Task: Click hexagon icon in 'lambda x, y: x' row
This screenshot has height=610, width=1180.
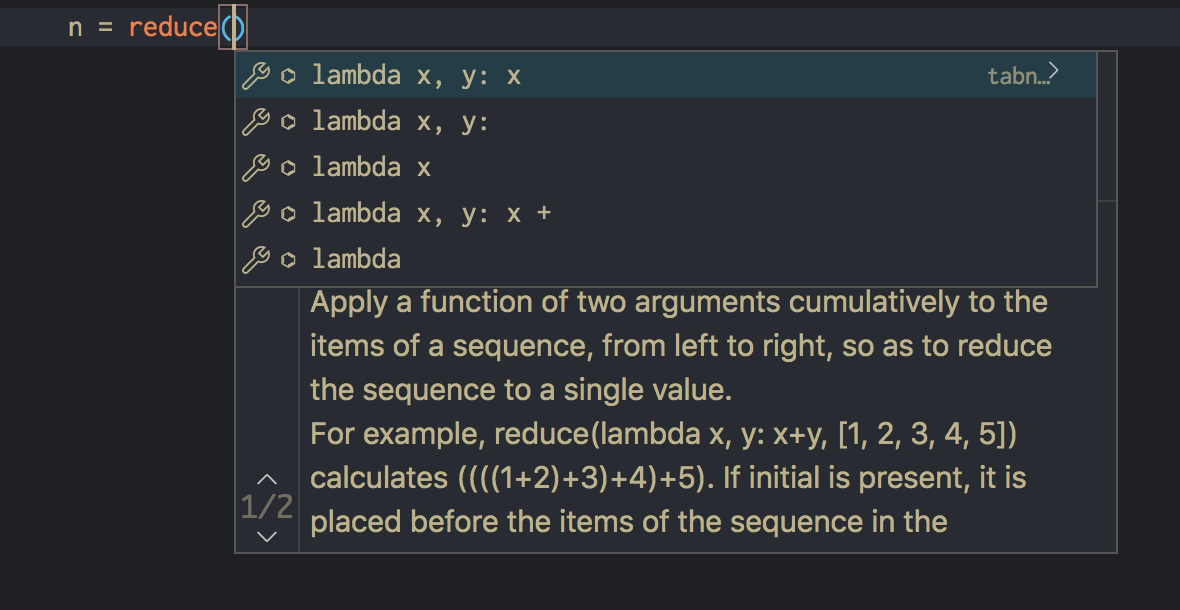Action: [x=287, y=75]
